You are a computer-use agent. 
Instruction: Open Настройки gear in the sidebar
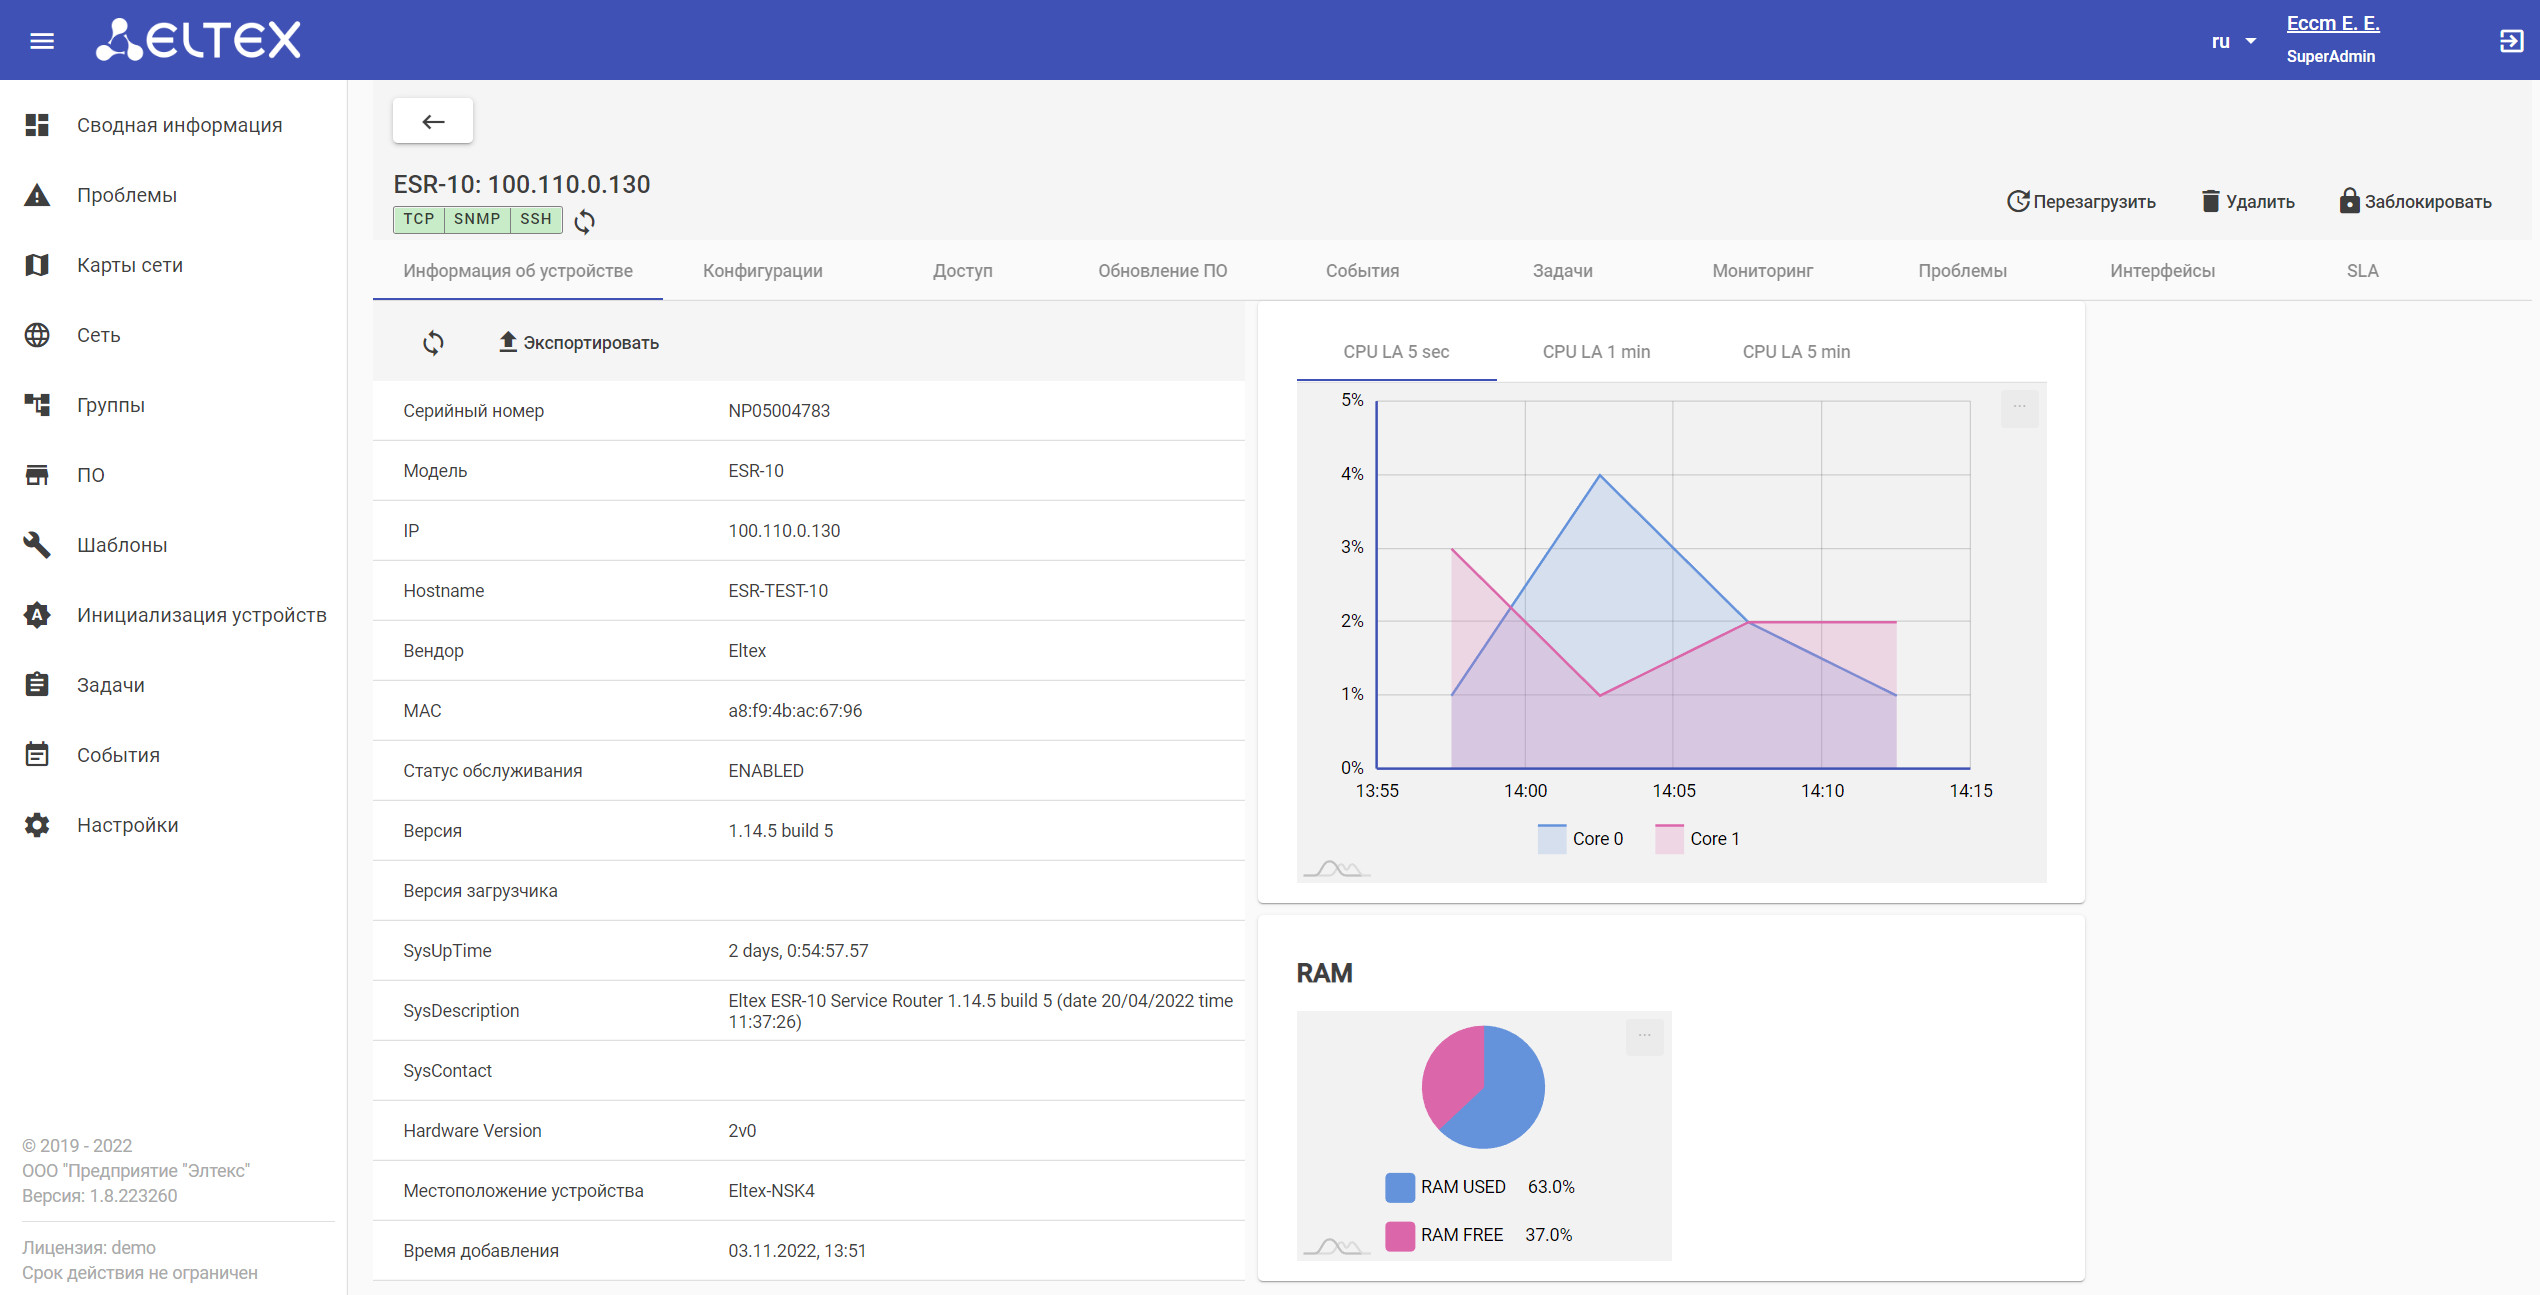tap(127, 825)
